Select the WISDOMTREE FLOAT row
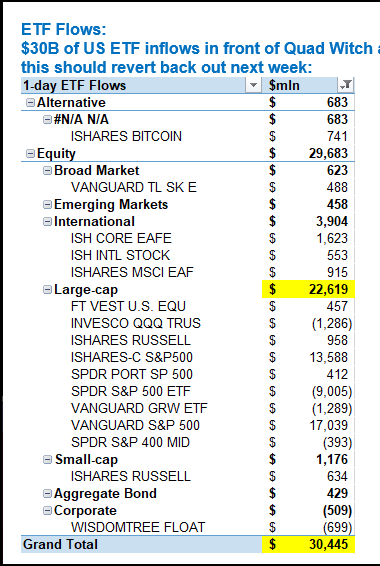Viewport: 380px width, 566px height. 188,527
